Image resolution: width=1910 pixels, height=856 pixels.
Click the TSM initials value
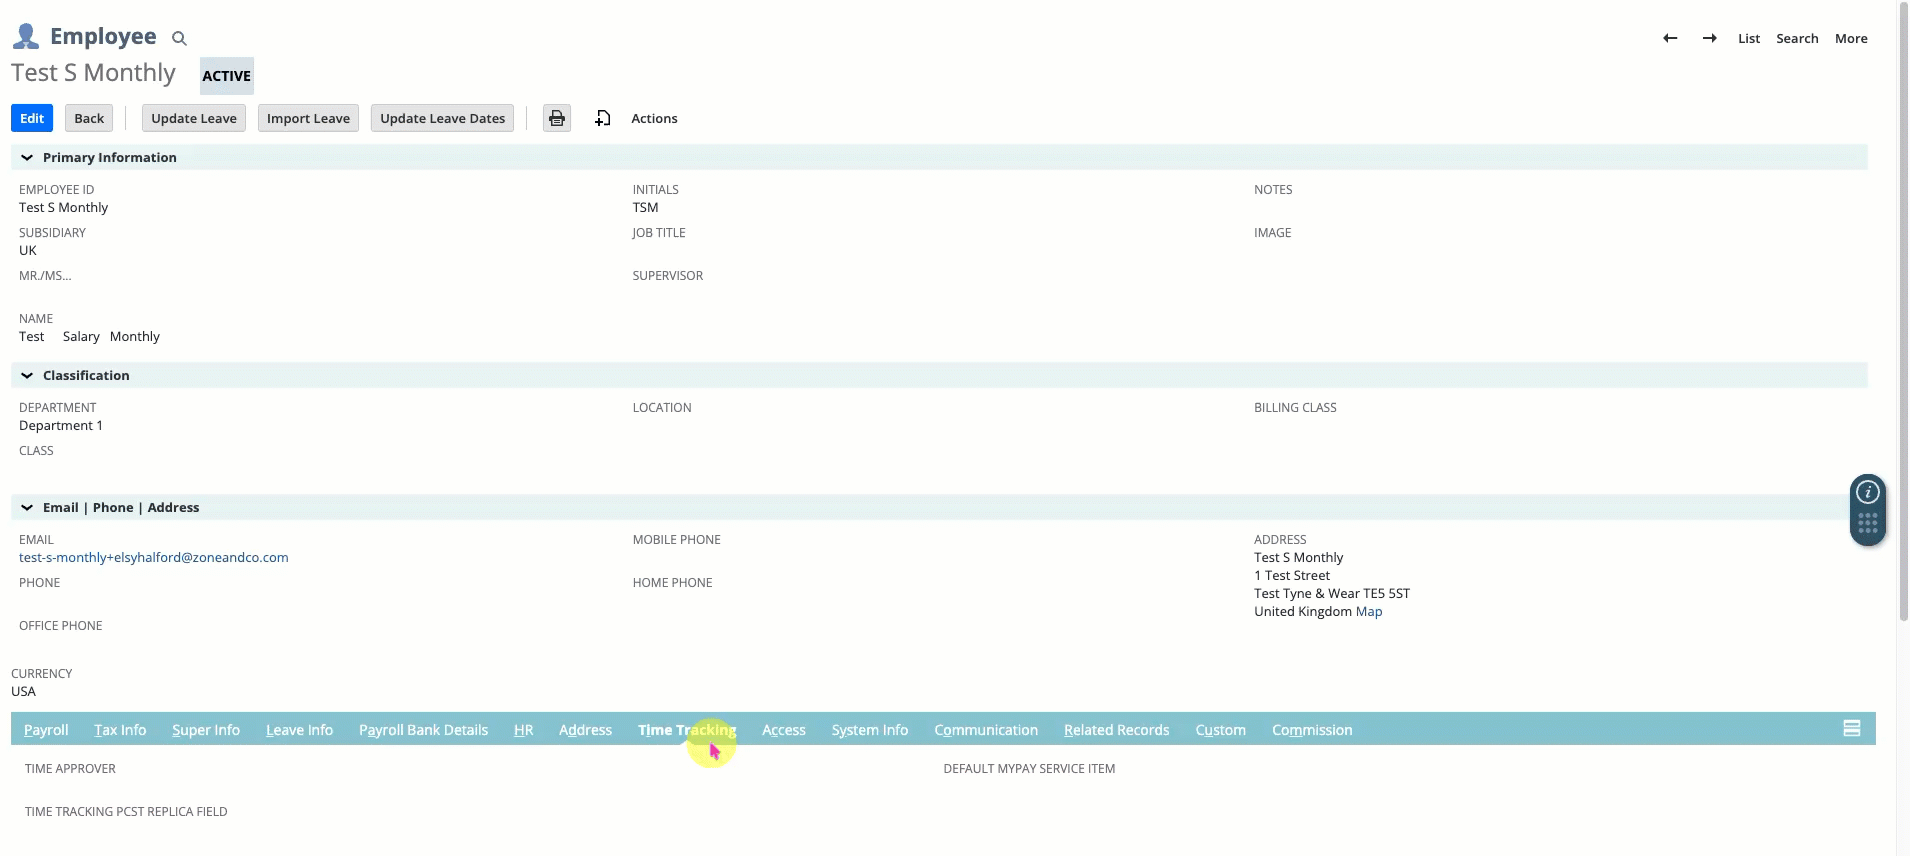(645, 207)
